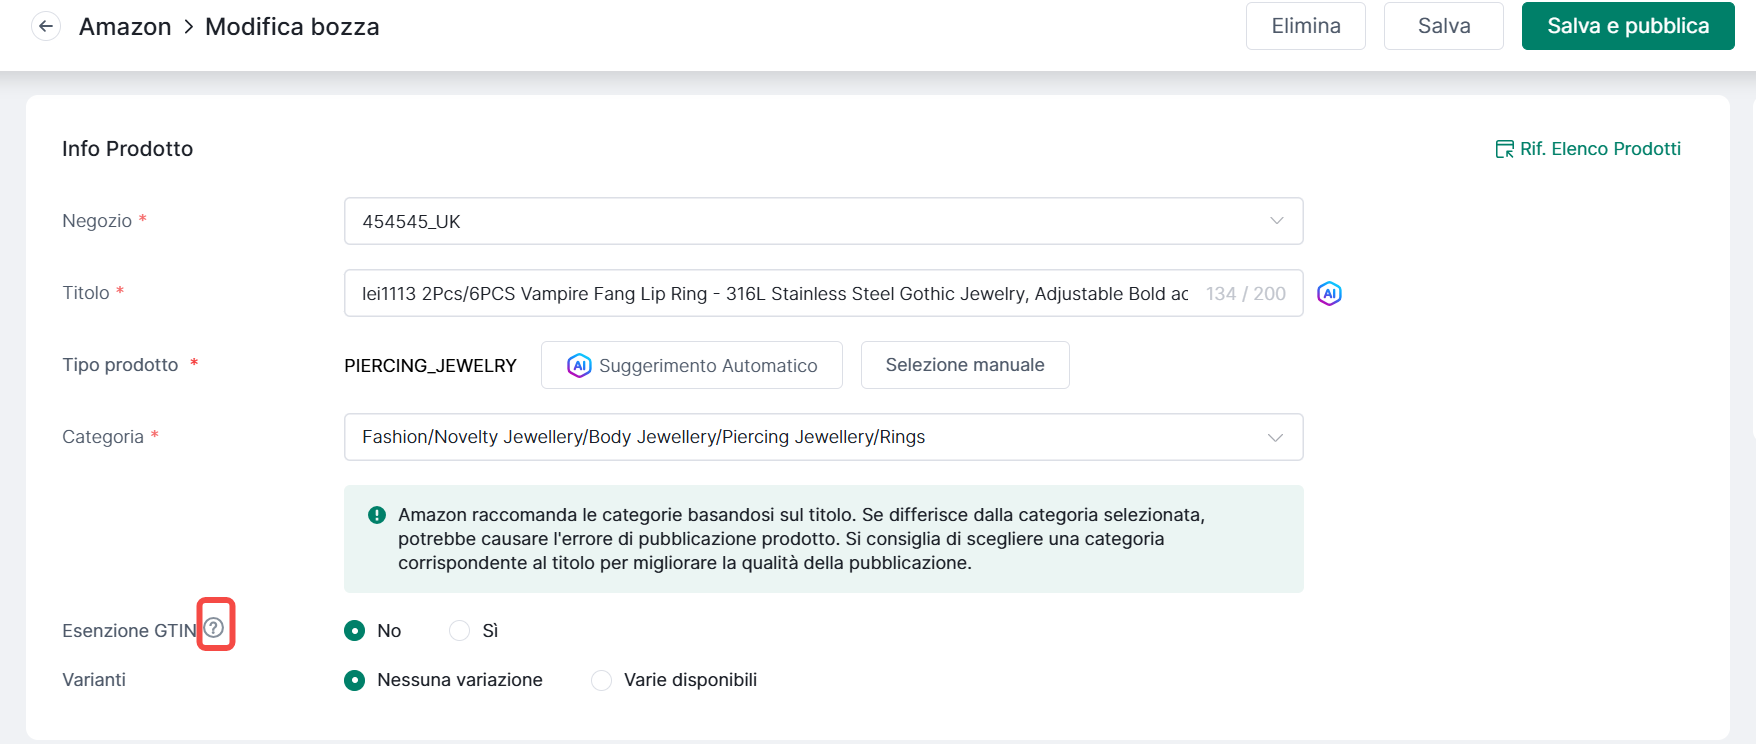
Task: Click the green info icon in category notice
Action: click(x=377, y=515)
